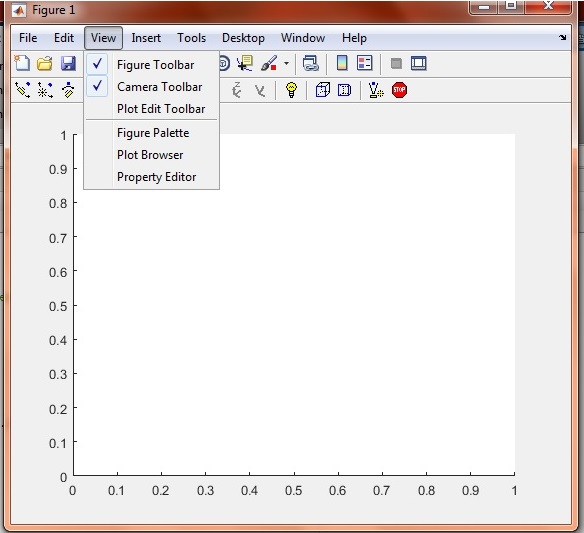Click the Open File folder icon
Image resolution: width=584 pixels, height=533 pixels.
pos(45,63)
